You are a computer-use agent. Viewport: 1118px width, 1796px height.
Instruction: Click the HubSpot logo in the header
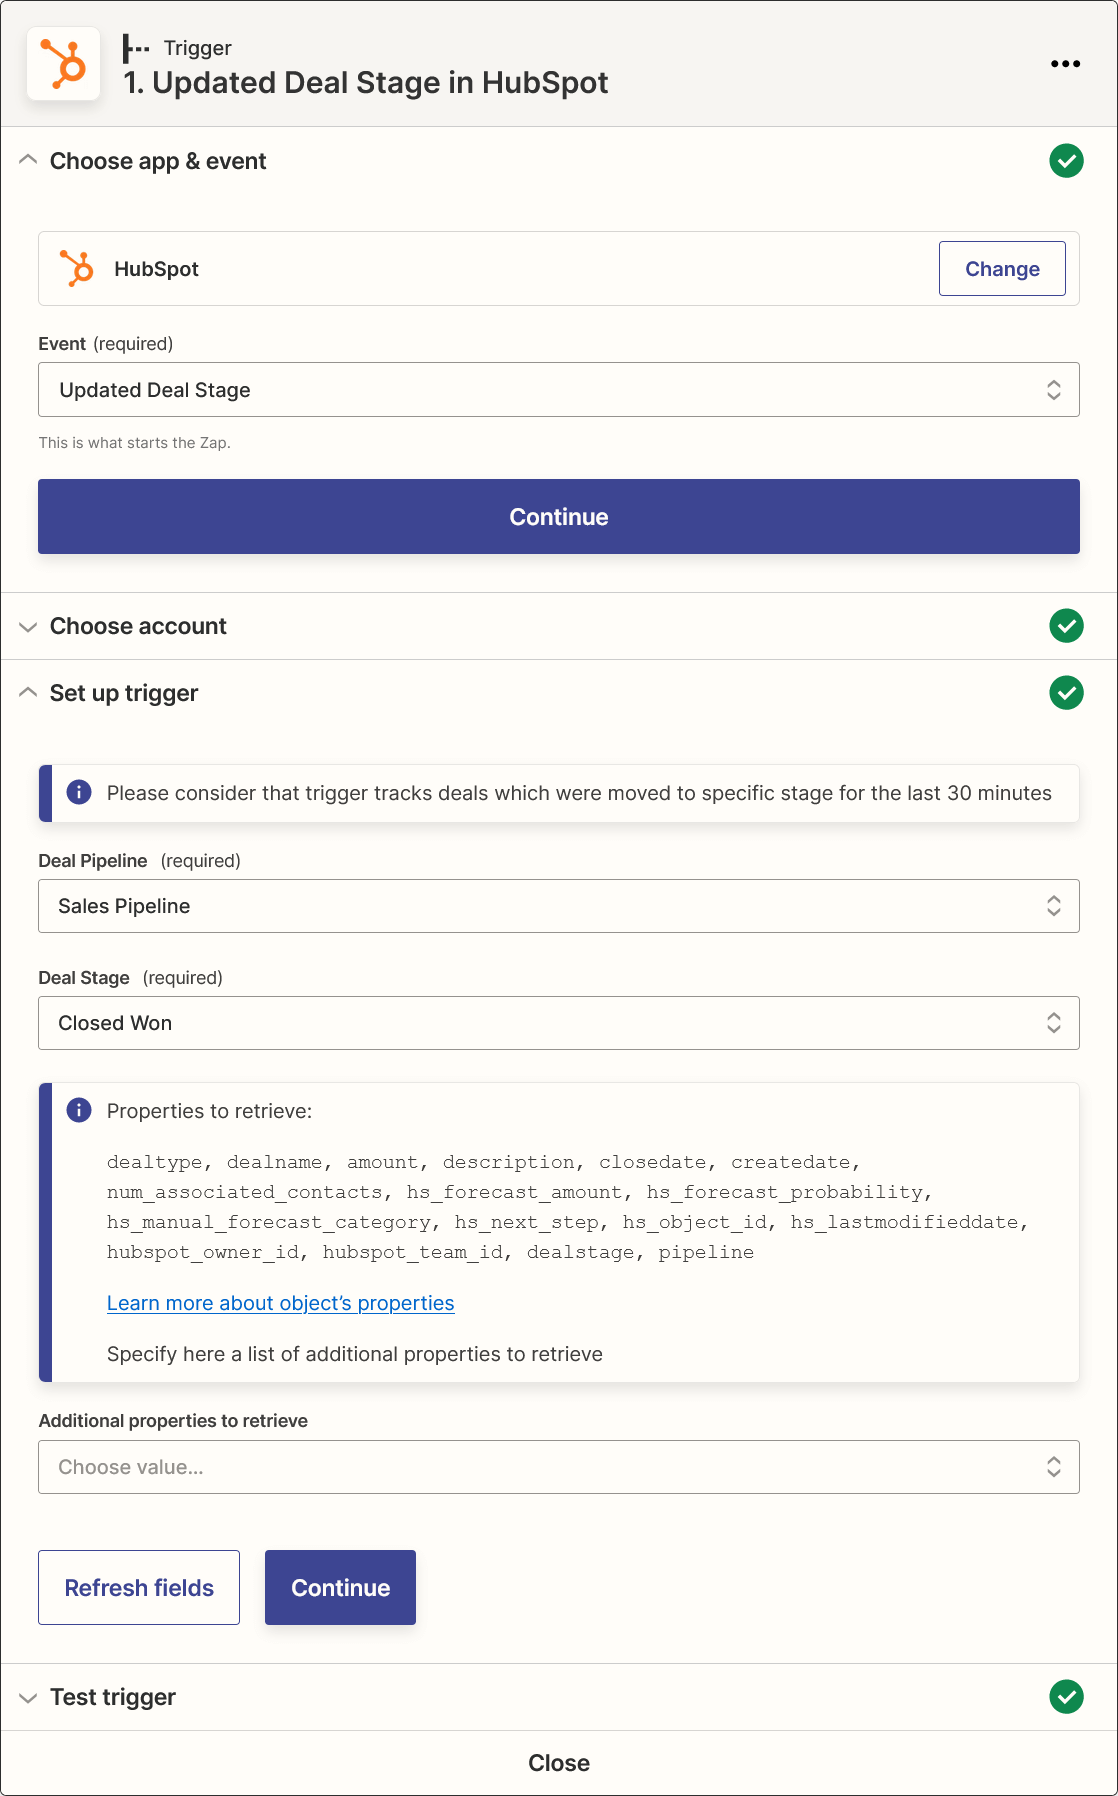pyautogui.click(x=63, y=64)
